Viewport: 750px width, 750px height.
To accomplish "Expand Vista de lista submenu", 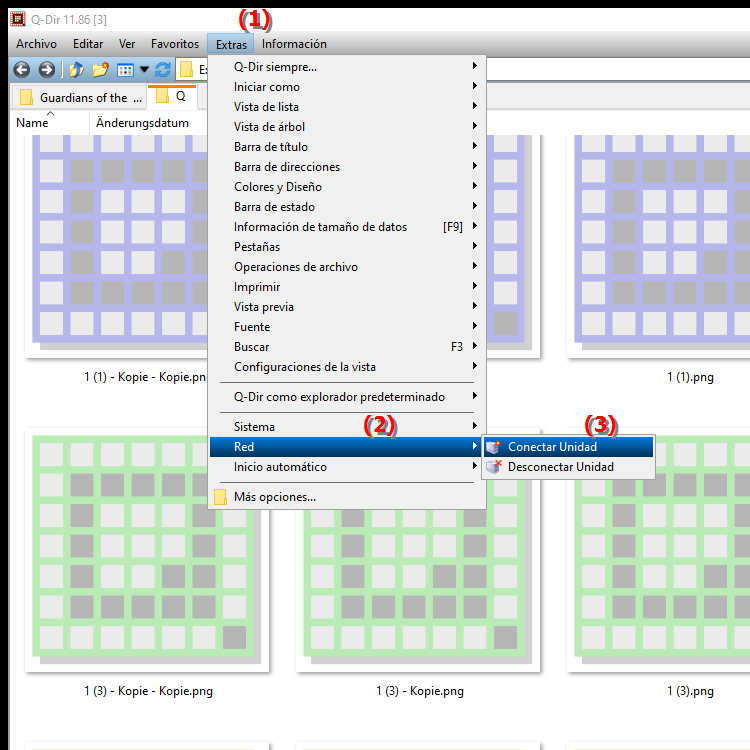I will tap(348, 107).
